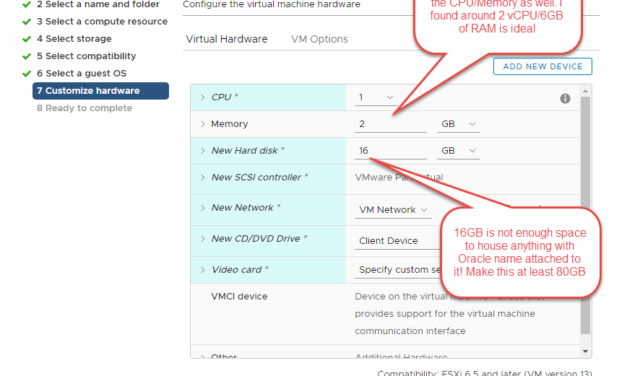Open the Memory unit GB dropdown

pyautogui.click(x=458, y=124)
